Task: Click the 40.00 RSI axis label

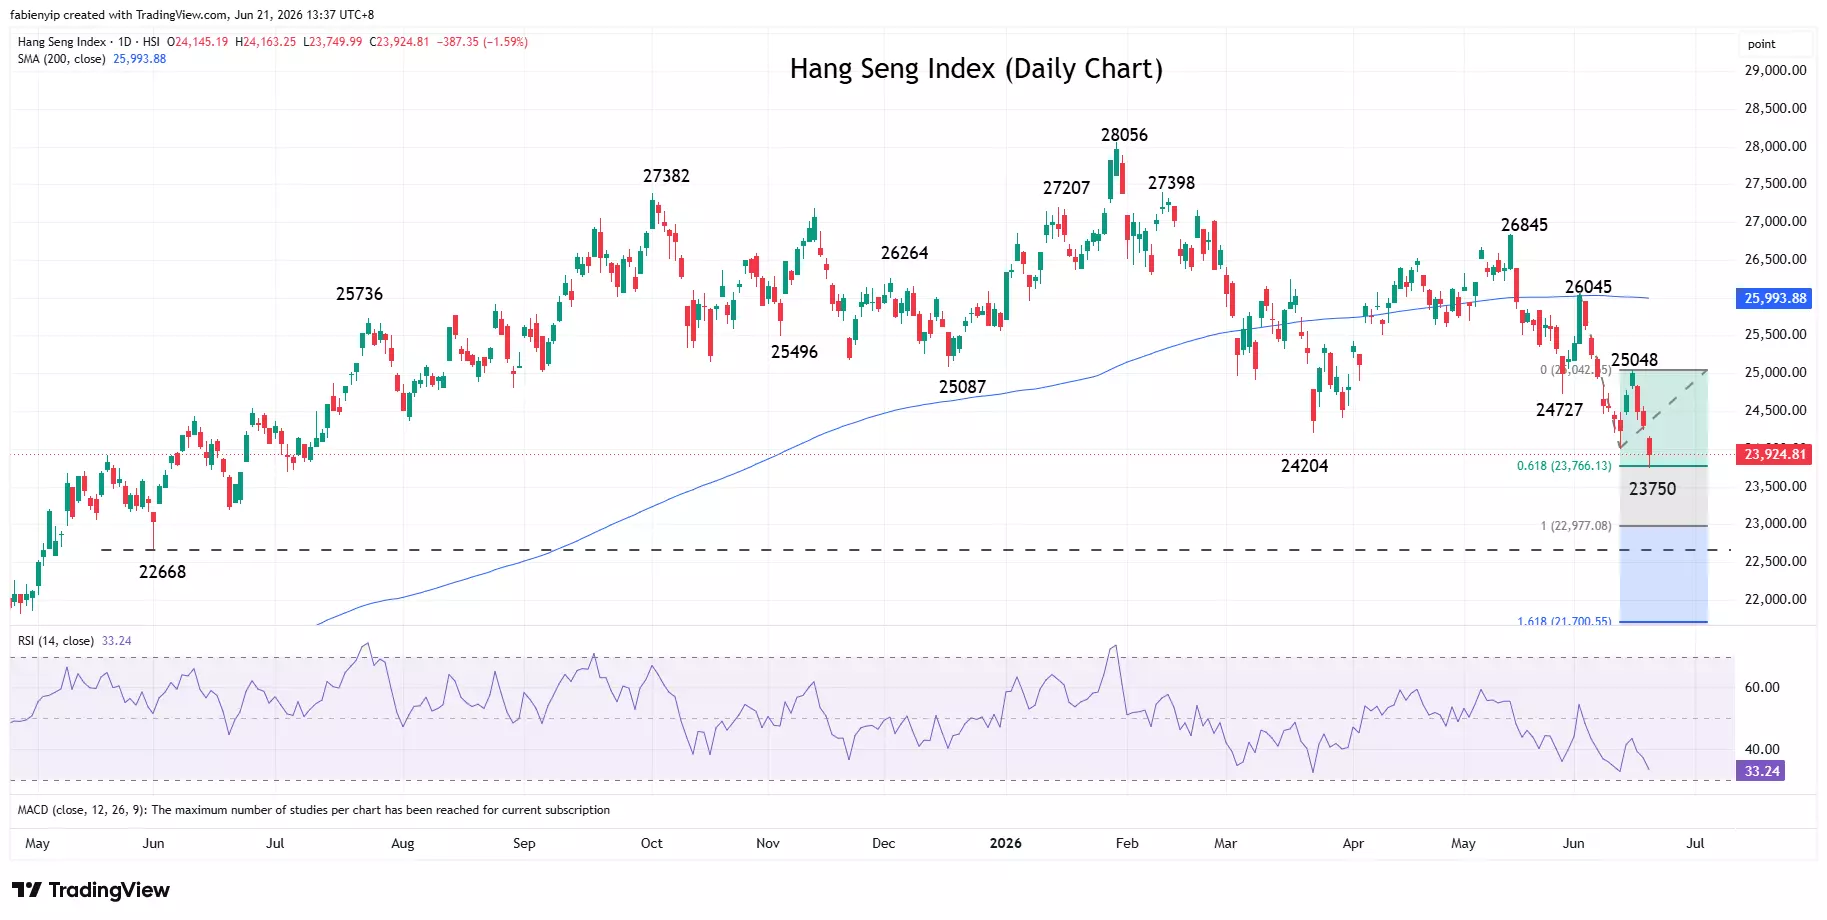Action: point(1762,749)
